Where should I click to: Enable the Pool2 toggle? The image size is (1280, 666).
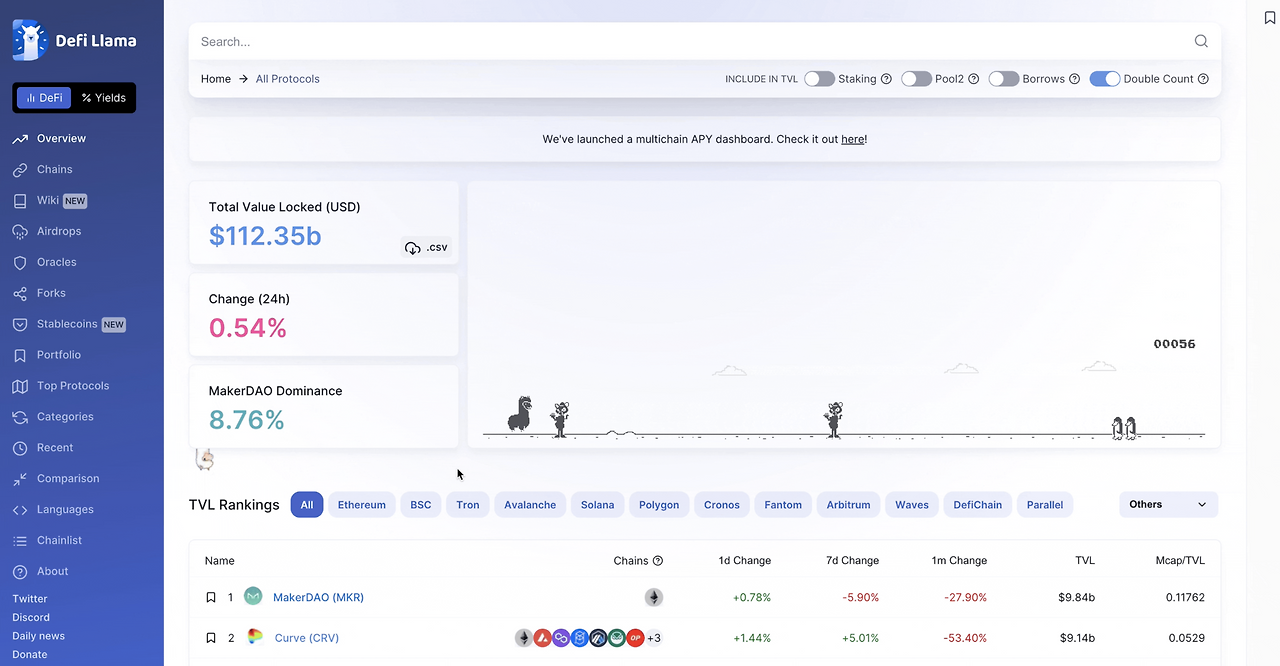coord(916,79)
